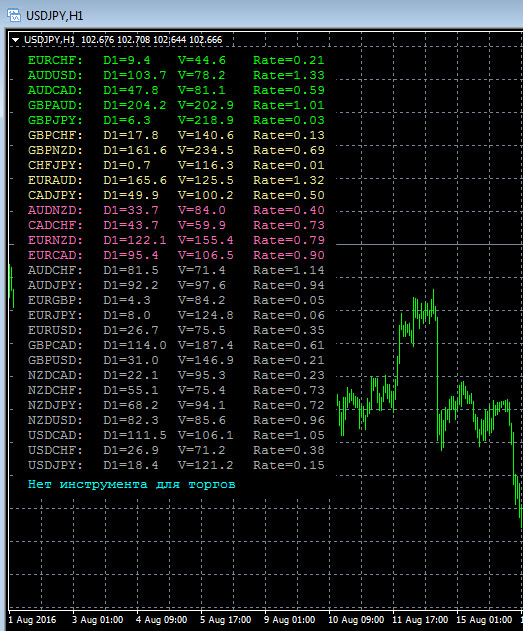Select the EURAUD: row label
Screen dimensions: 523x631
pyautogui.click(x=55, y=180)
